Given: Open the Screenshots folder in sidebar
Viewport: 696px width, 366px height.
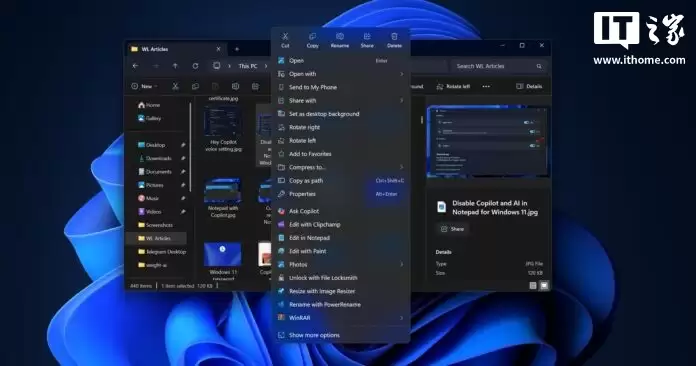Looking at the screenshot, I should click(x=155, y=225).
